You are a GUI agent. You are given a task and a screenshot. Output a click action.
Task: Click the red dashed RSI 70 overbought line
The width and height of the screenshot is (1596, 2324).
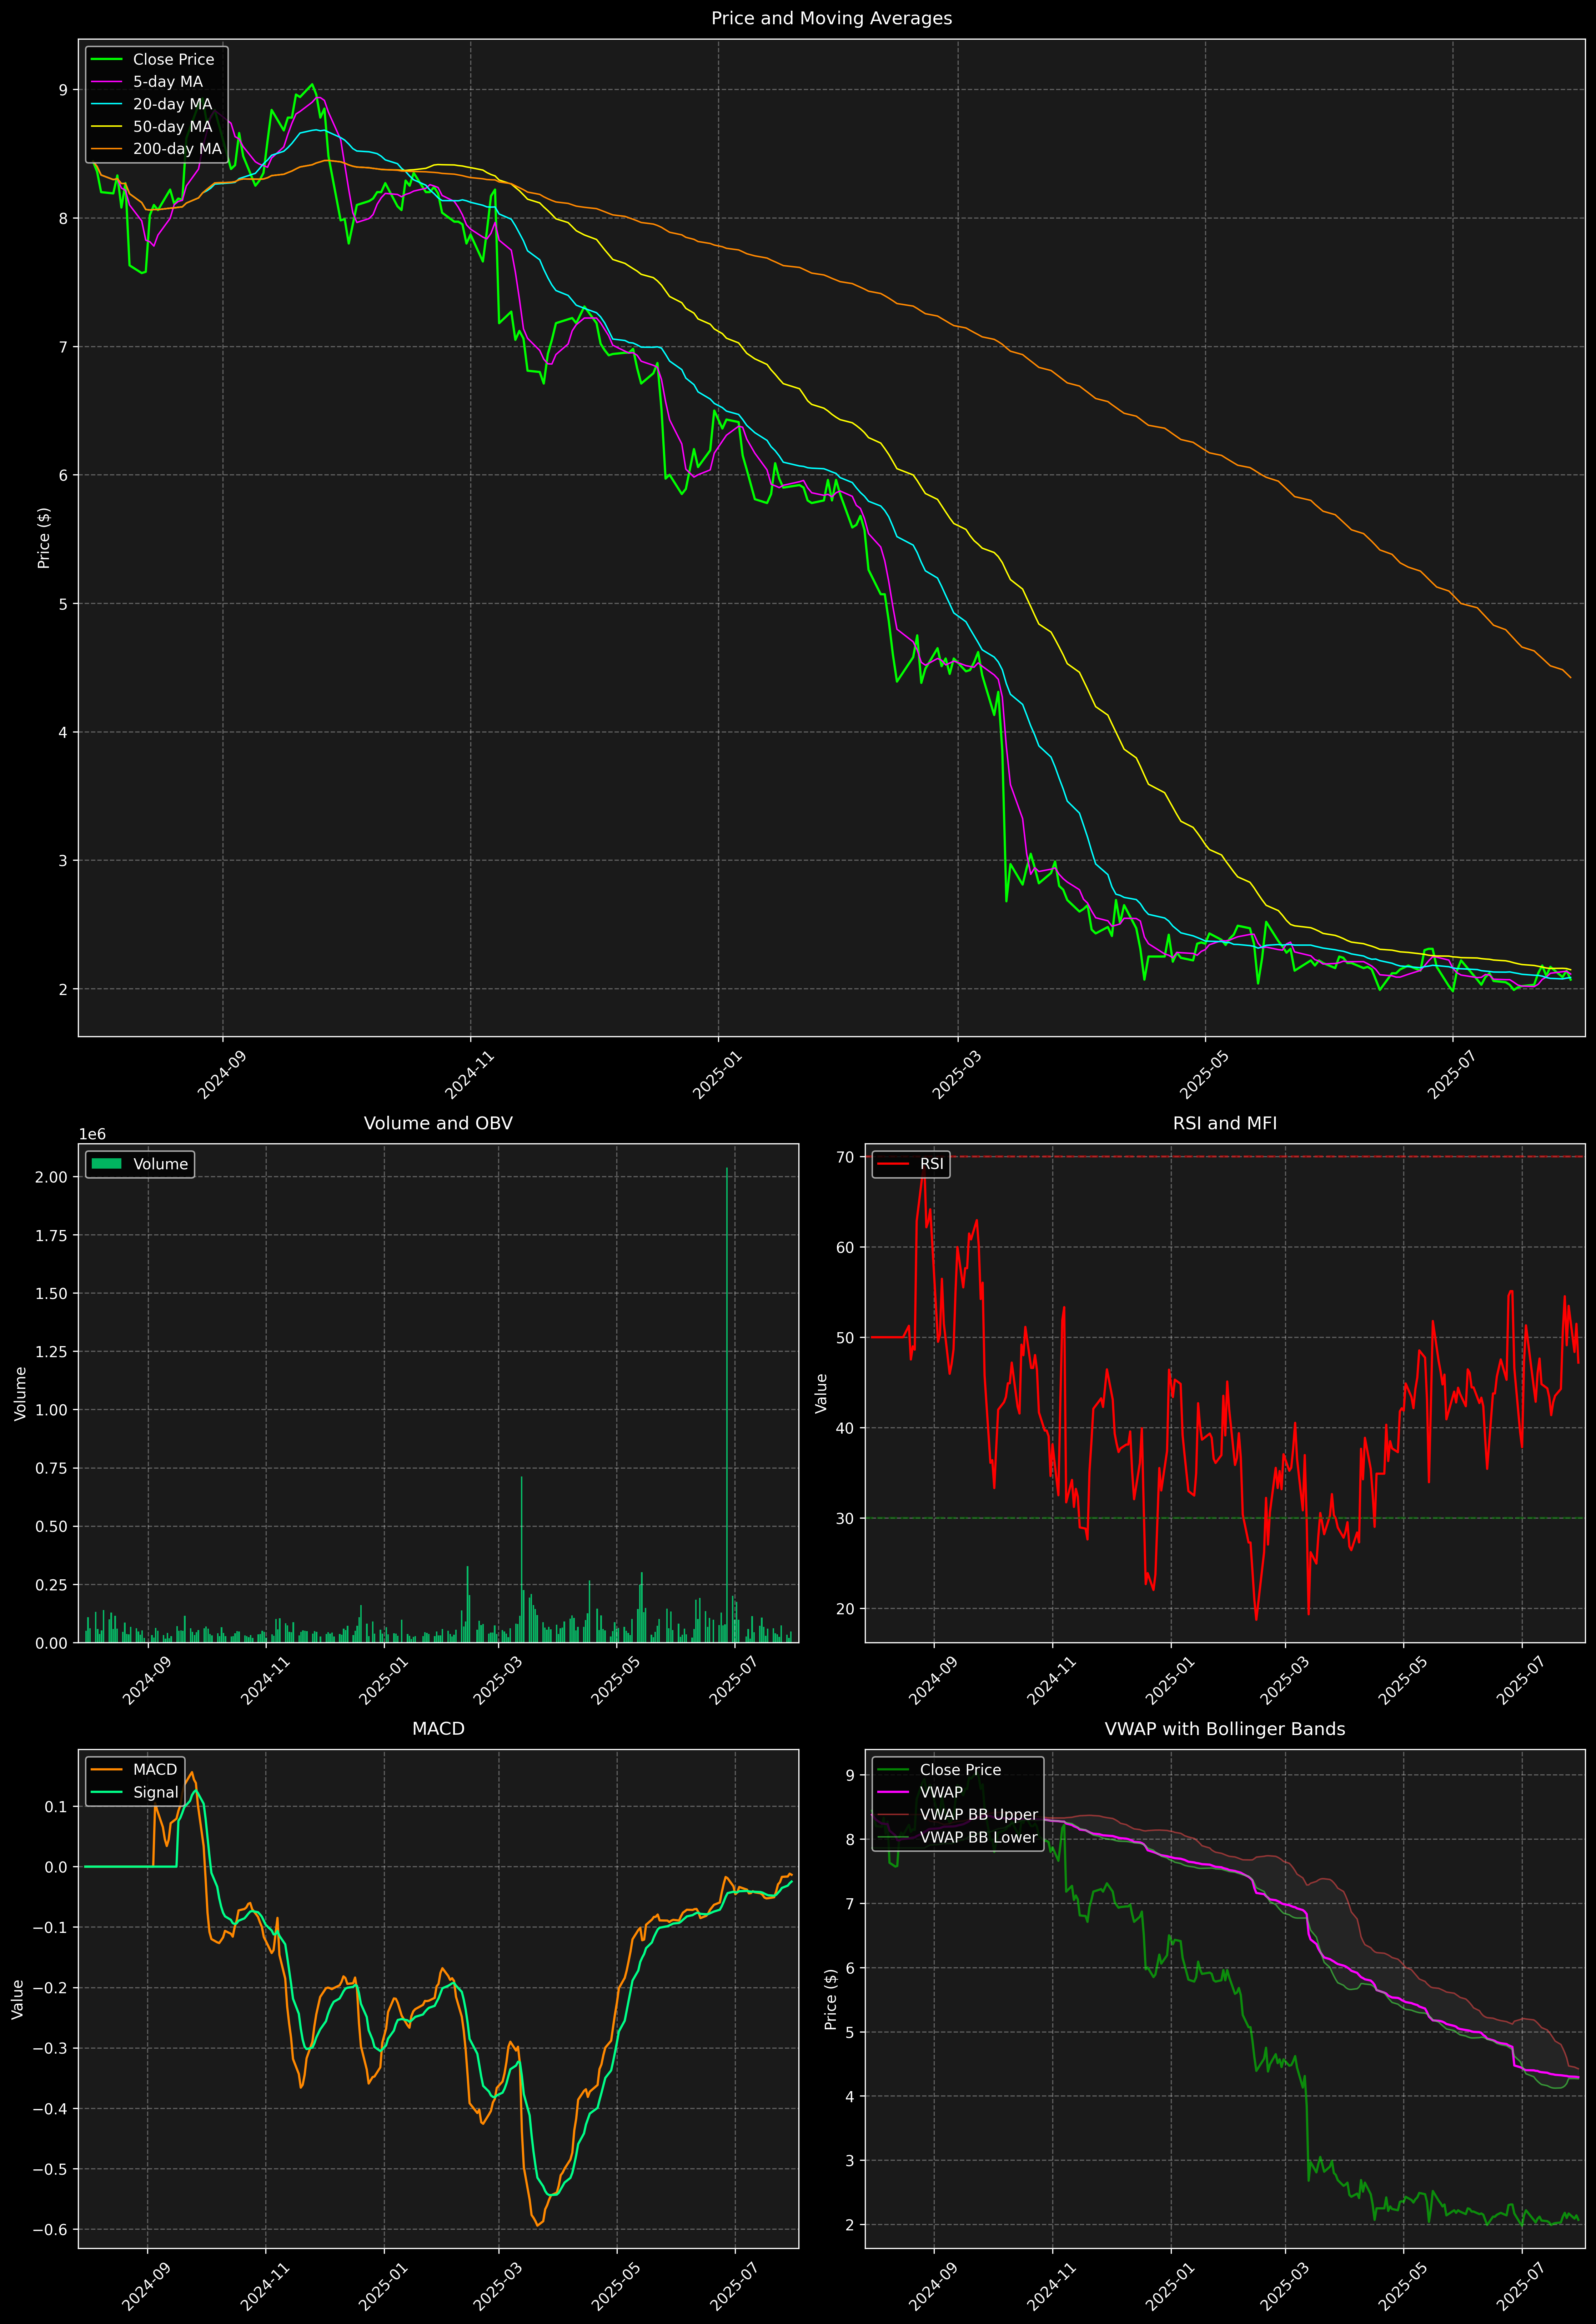(1225, 1157)
